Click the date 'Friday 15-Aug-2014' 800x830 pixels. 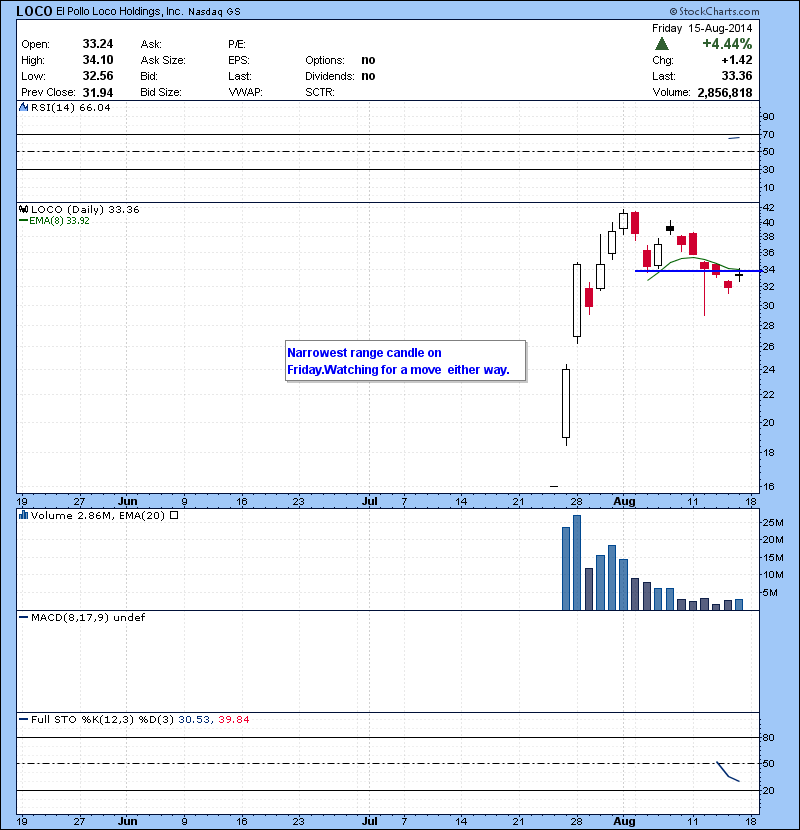[x=702, y=28]
